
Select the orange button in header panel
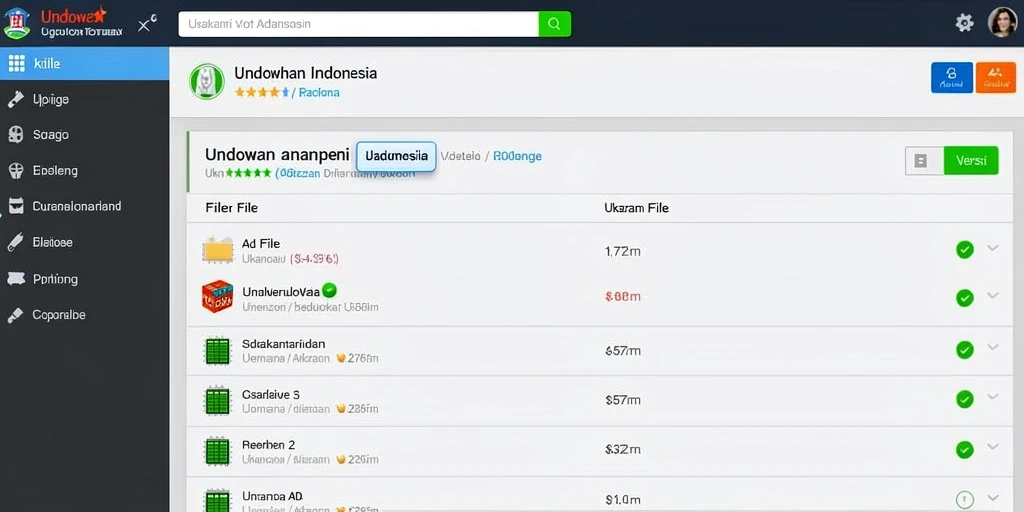click(x=995, y=78)
